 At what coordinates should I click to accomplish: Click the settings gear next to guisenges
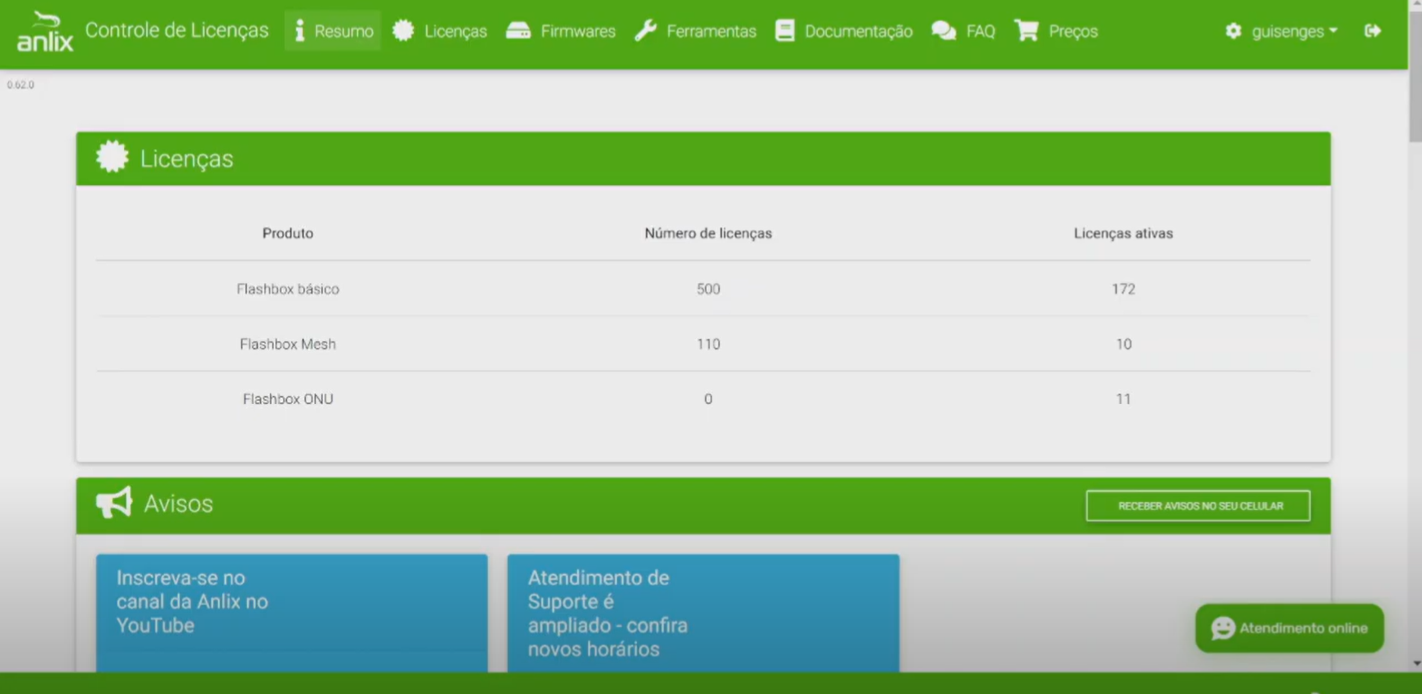click(1232, 30)
